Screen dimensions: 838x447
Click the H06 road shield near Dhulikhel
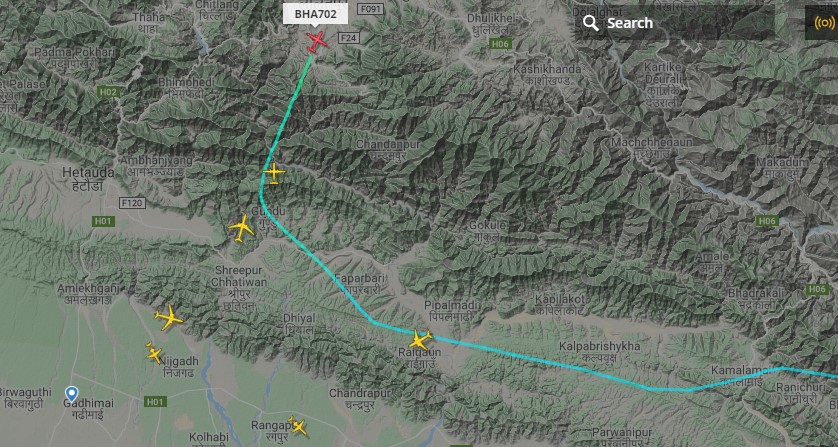(501, 44)
